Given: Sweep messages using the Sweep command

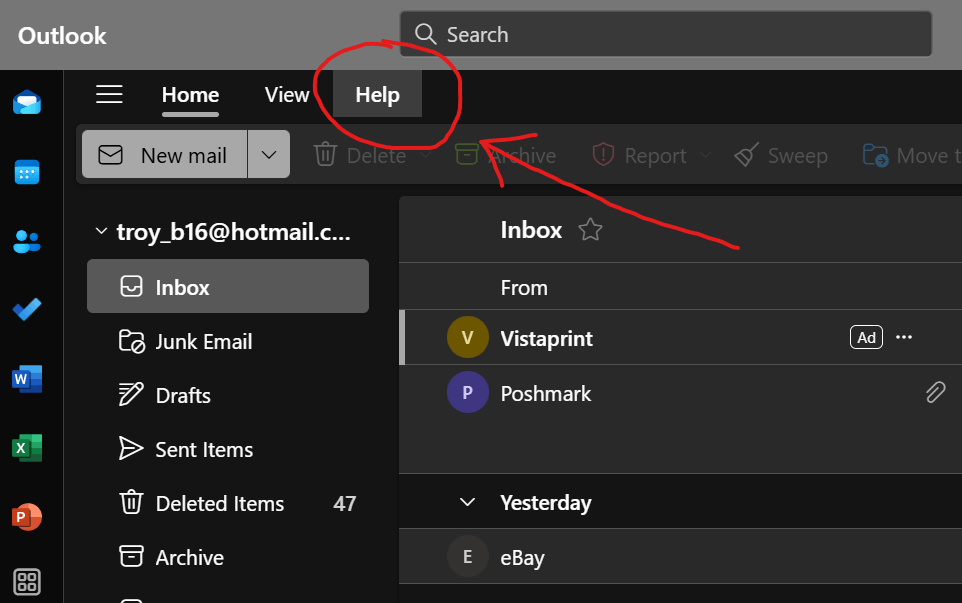Looking at the screenshot, I should (x=781, y=155).
